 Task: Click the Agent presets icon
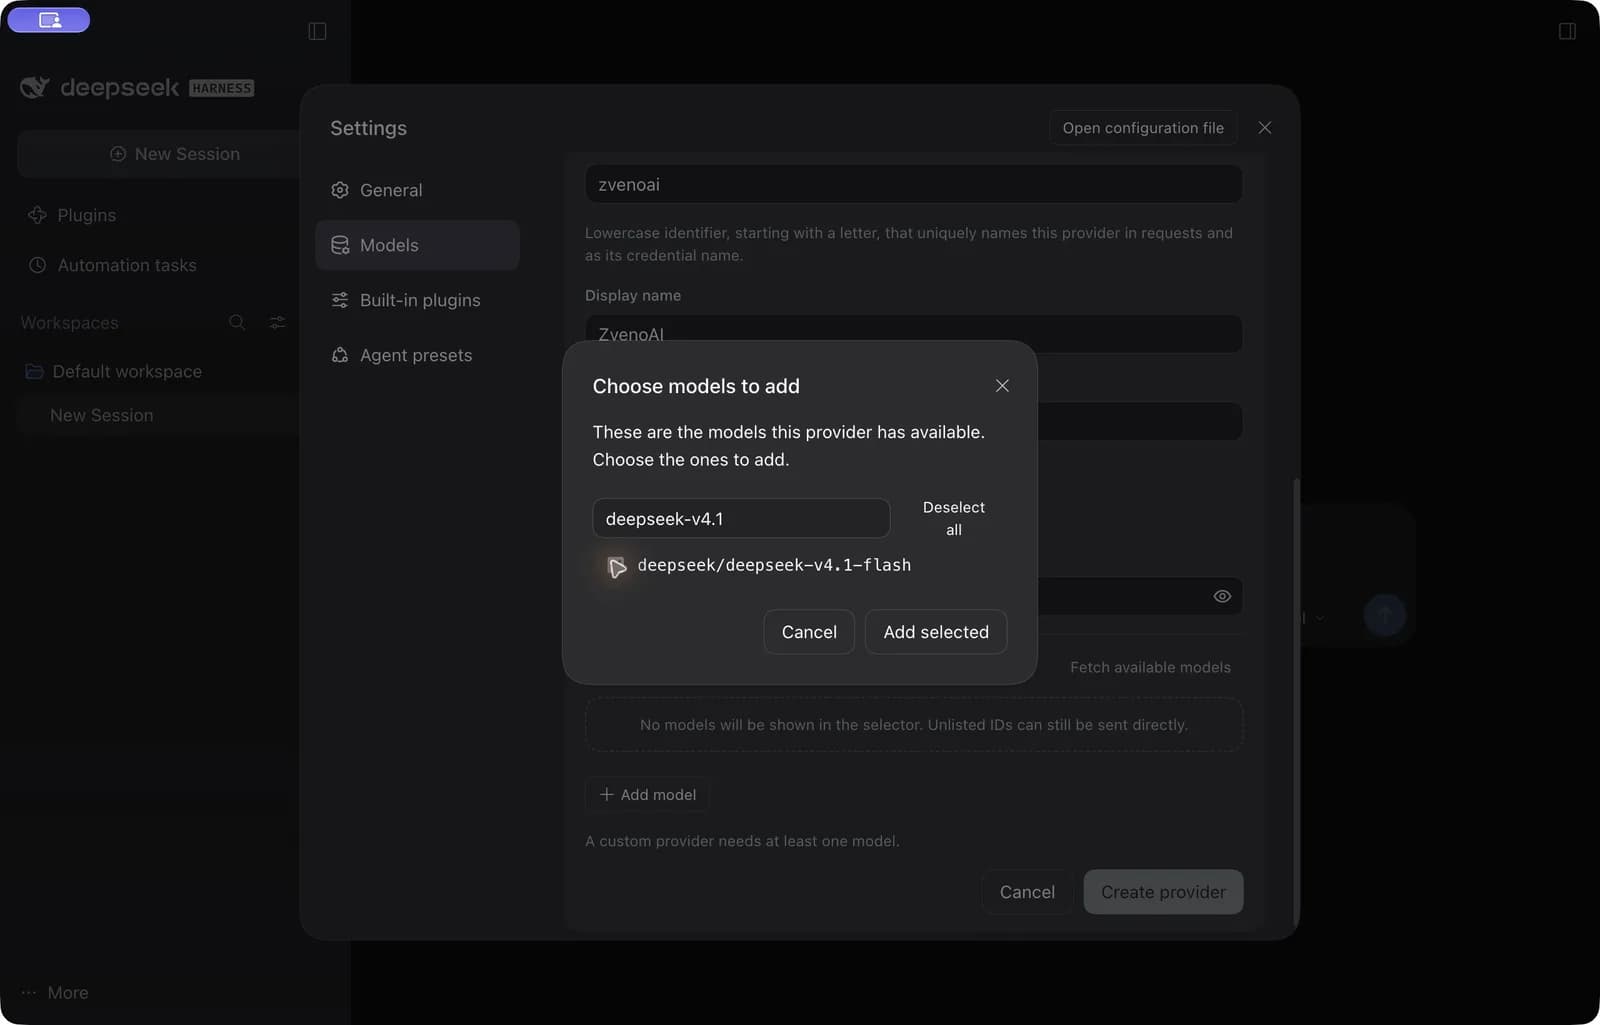click(340, 355)
